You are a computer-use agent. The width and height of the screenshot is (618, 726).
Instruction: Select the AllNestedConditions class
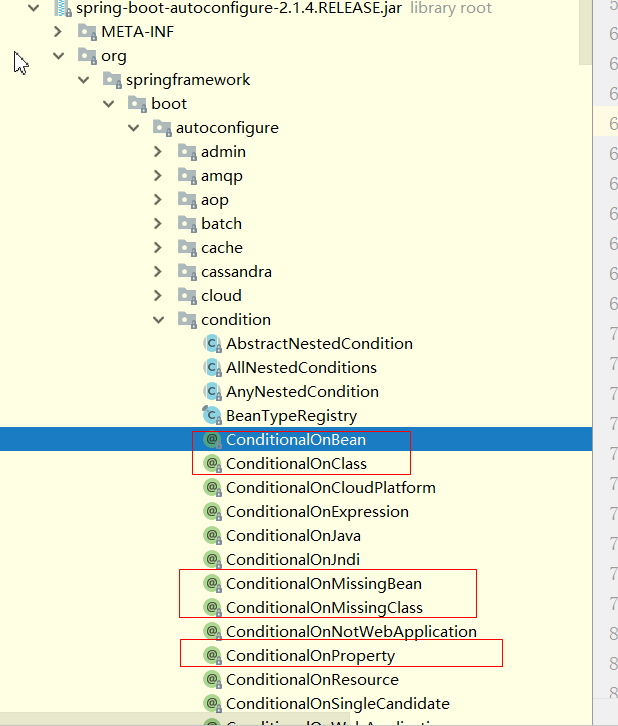(x=301, y=368)
